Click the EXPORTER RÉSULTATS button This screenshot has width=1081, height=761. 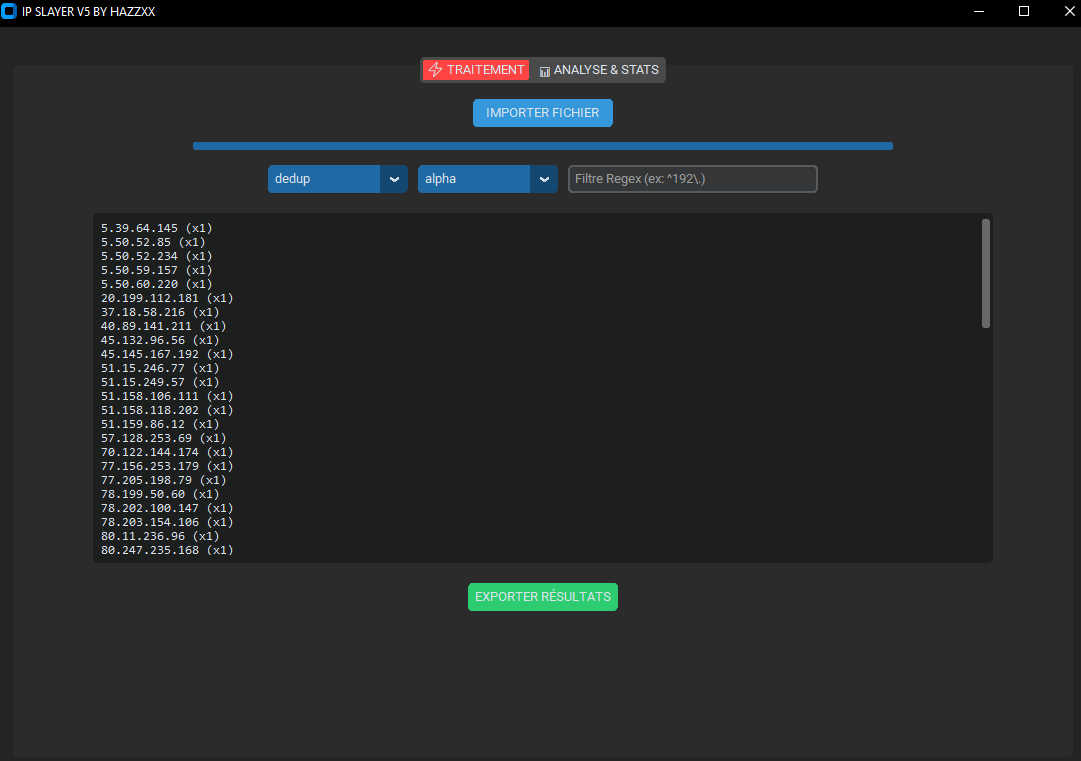[543, 597]
